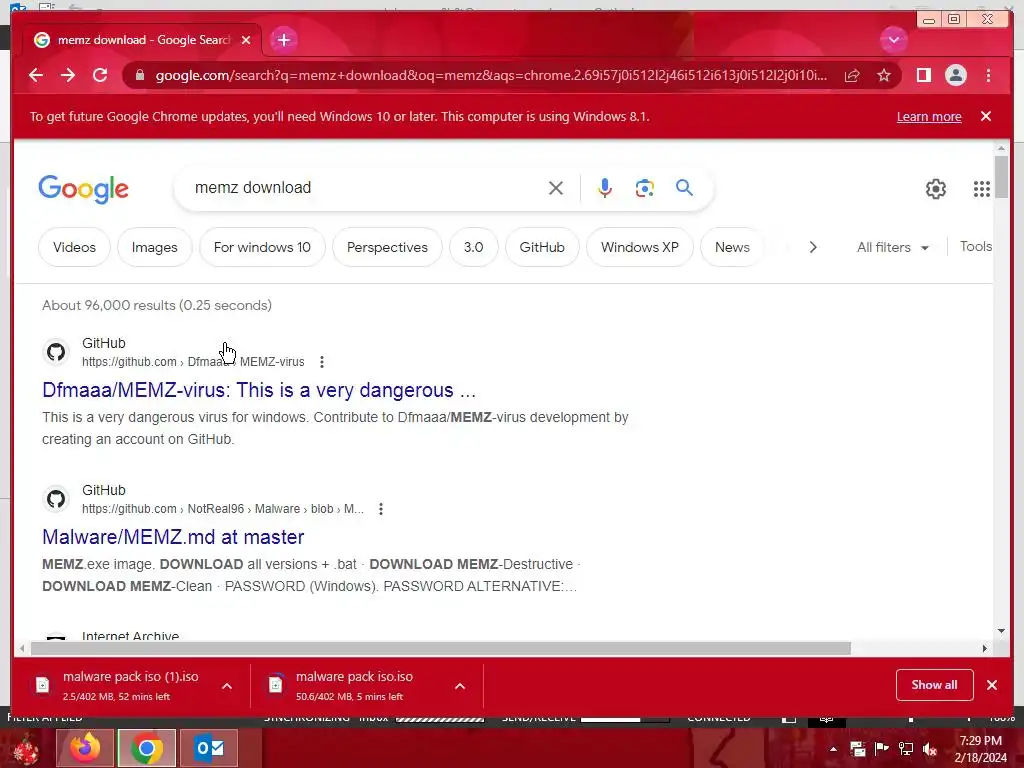Open the network tray icon
Viewport: 1024px width, 768px height.
pyautogui.click(x=906, y=749)
